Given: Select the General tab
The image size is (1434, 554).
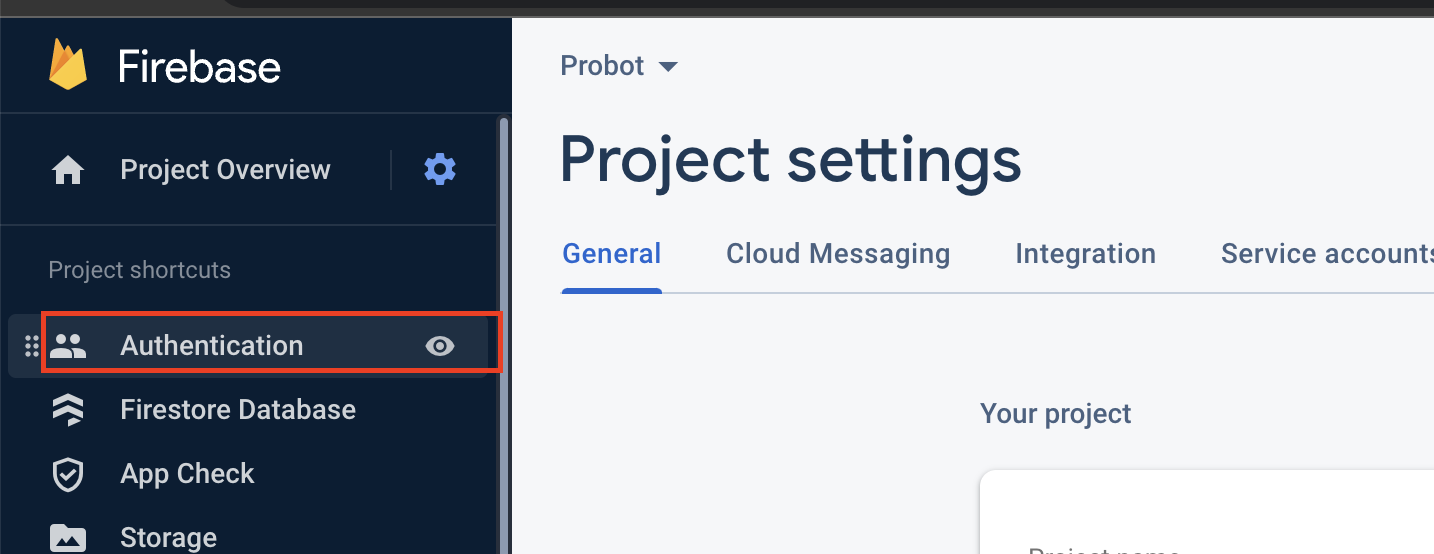Looking at the screenshot, I should point(612,254).
